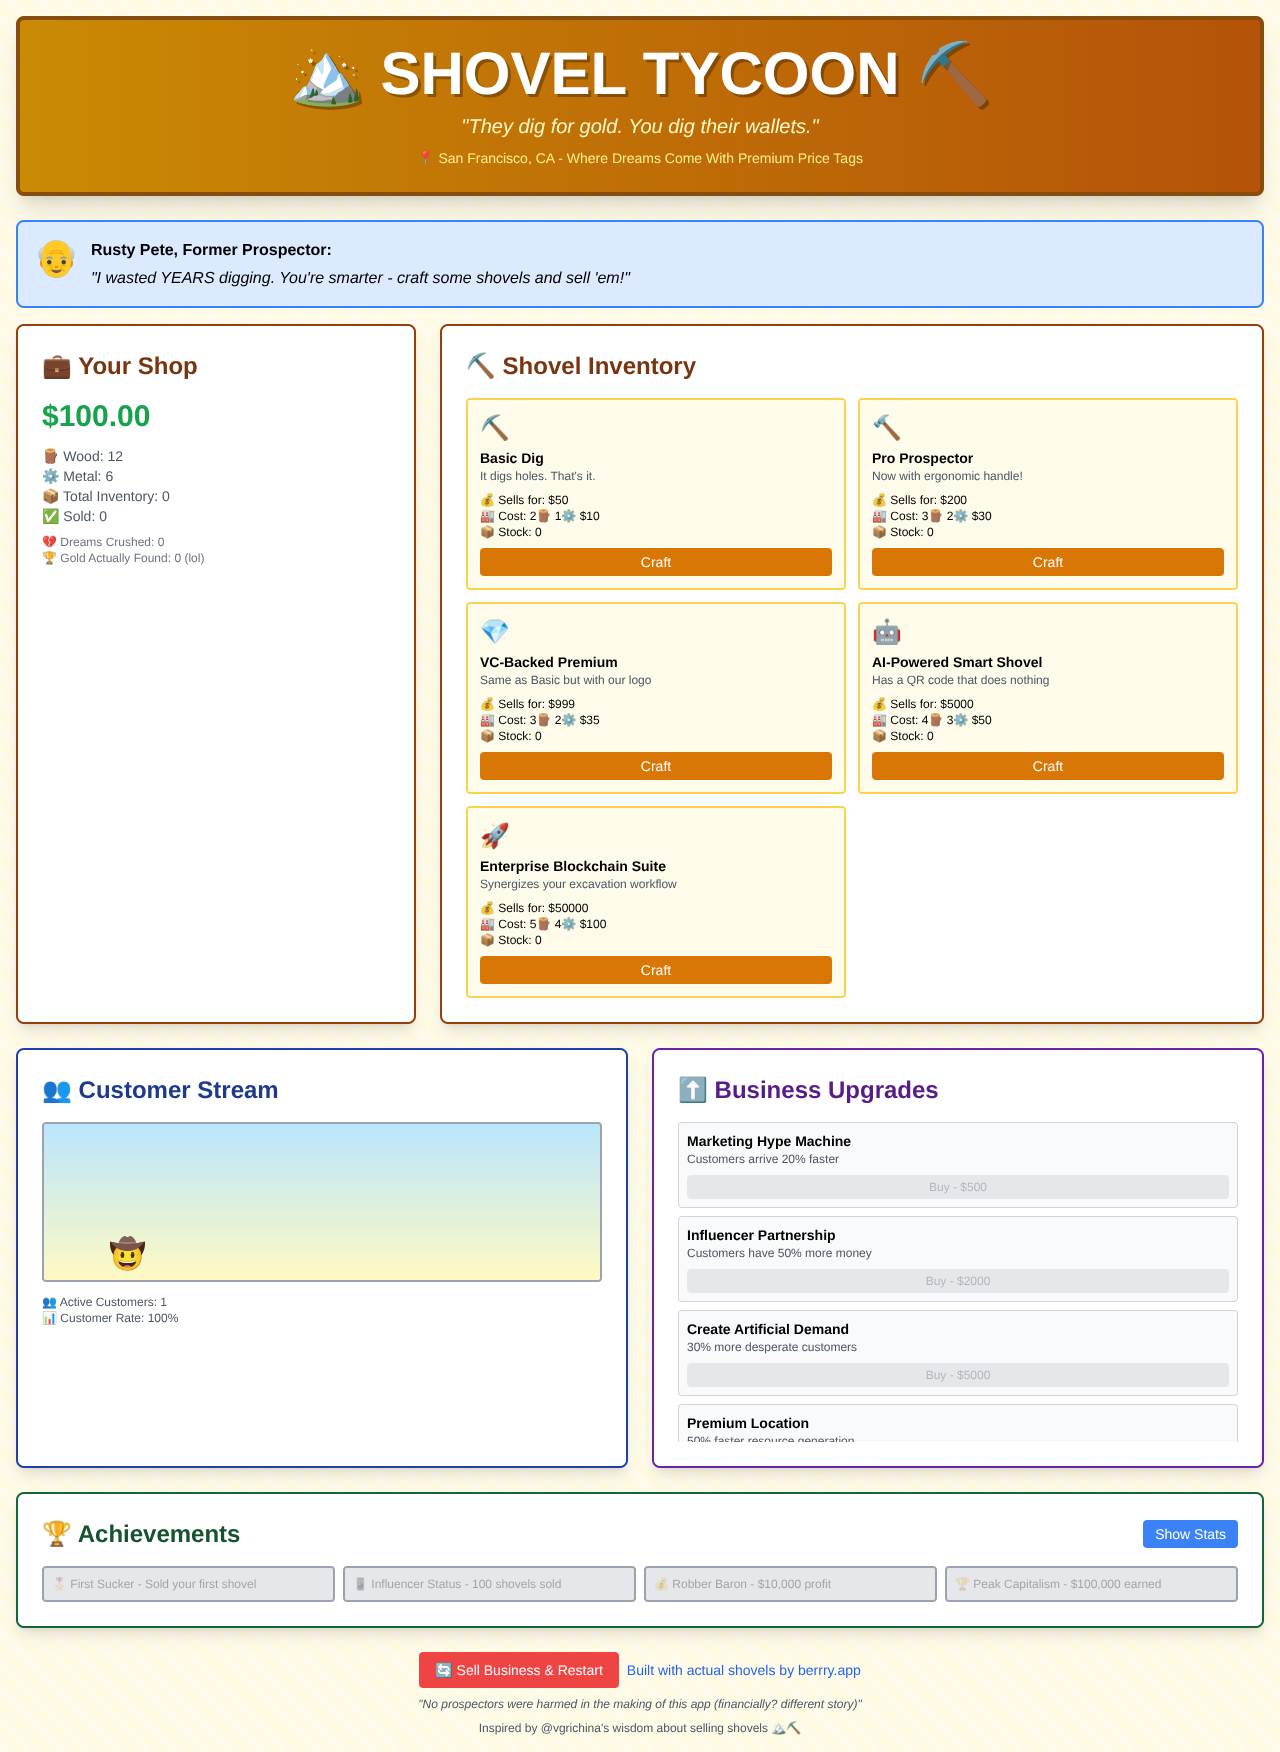Craft the VC-Backed Premium shovel

tap(655, 766)
